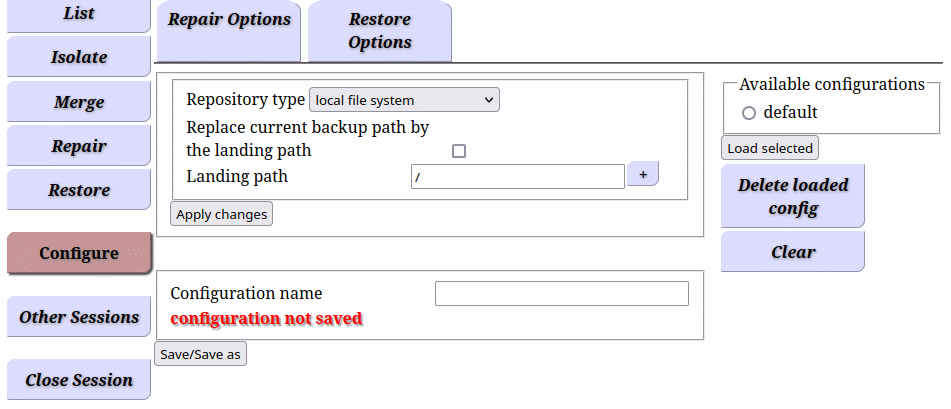Click the Save/Save as button
951x409 pixels.
[x=201, y=354]
